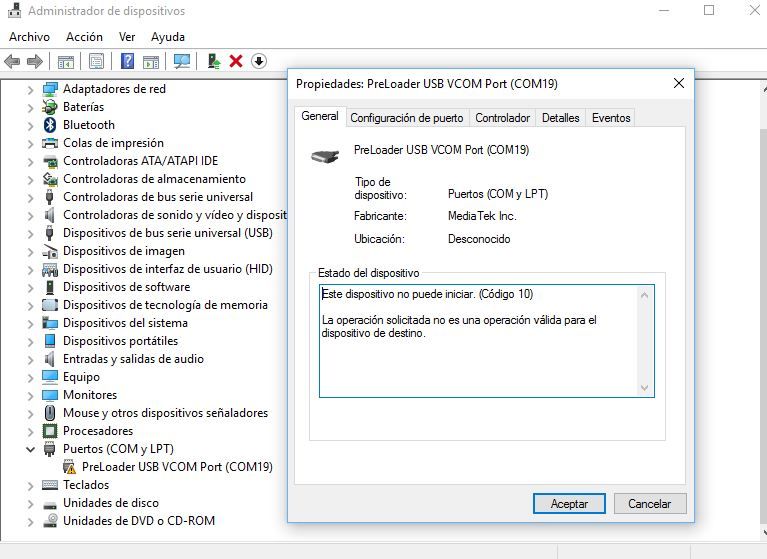The image size is (767, 559).
Task: Open the Ayuda menu
Action: pos(168,37)
